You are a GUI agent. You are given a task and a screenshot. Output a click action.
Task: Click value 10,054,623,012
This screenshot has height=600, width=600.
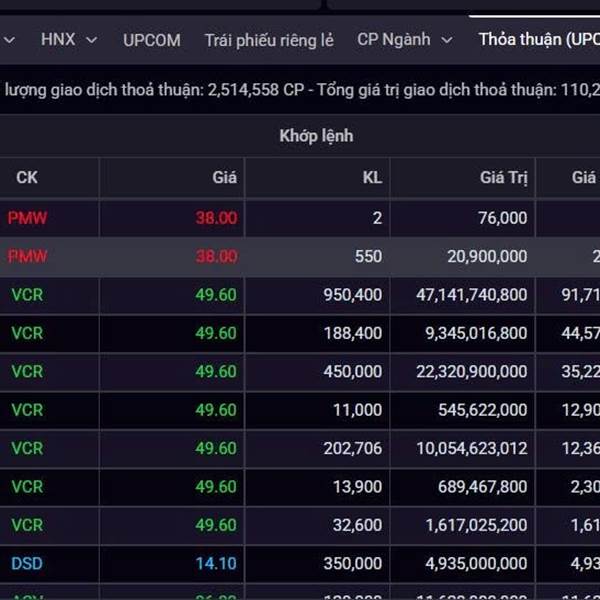tap(472, 448)
